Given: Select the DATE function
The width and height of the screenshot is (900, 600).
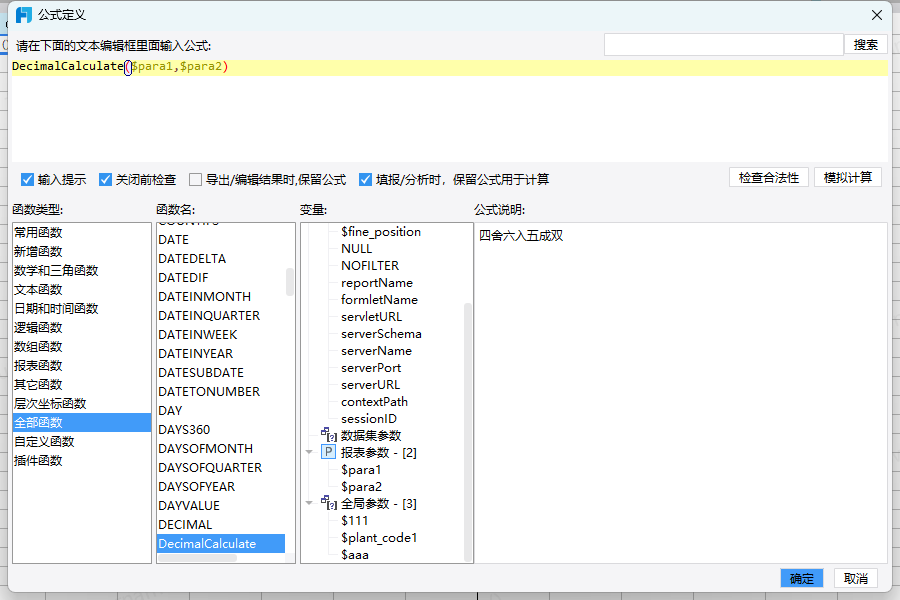Looking at the screenshot, I should click(x=221, y=239).
